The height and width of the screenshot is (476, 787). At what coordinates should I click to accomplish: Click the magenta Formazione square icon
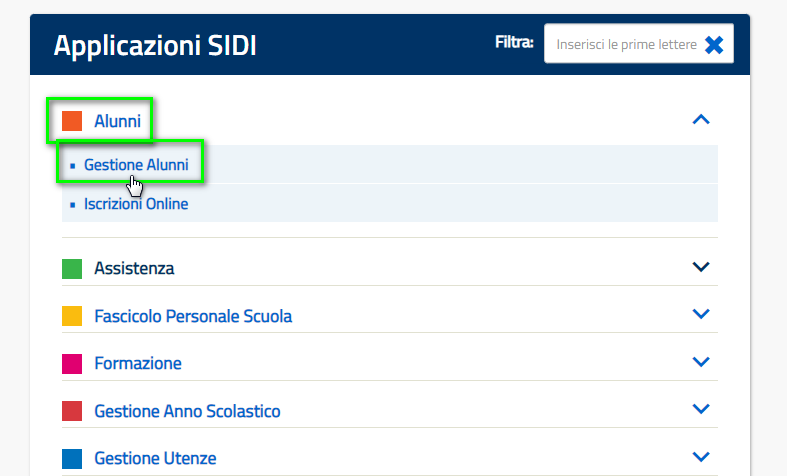[x=72, y=364]
